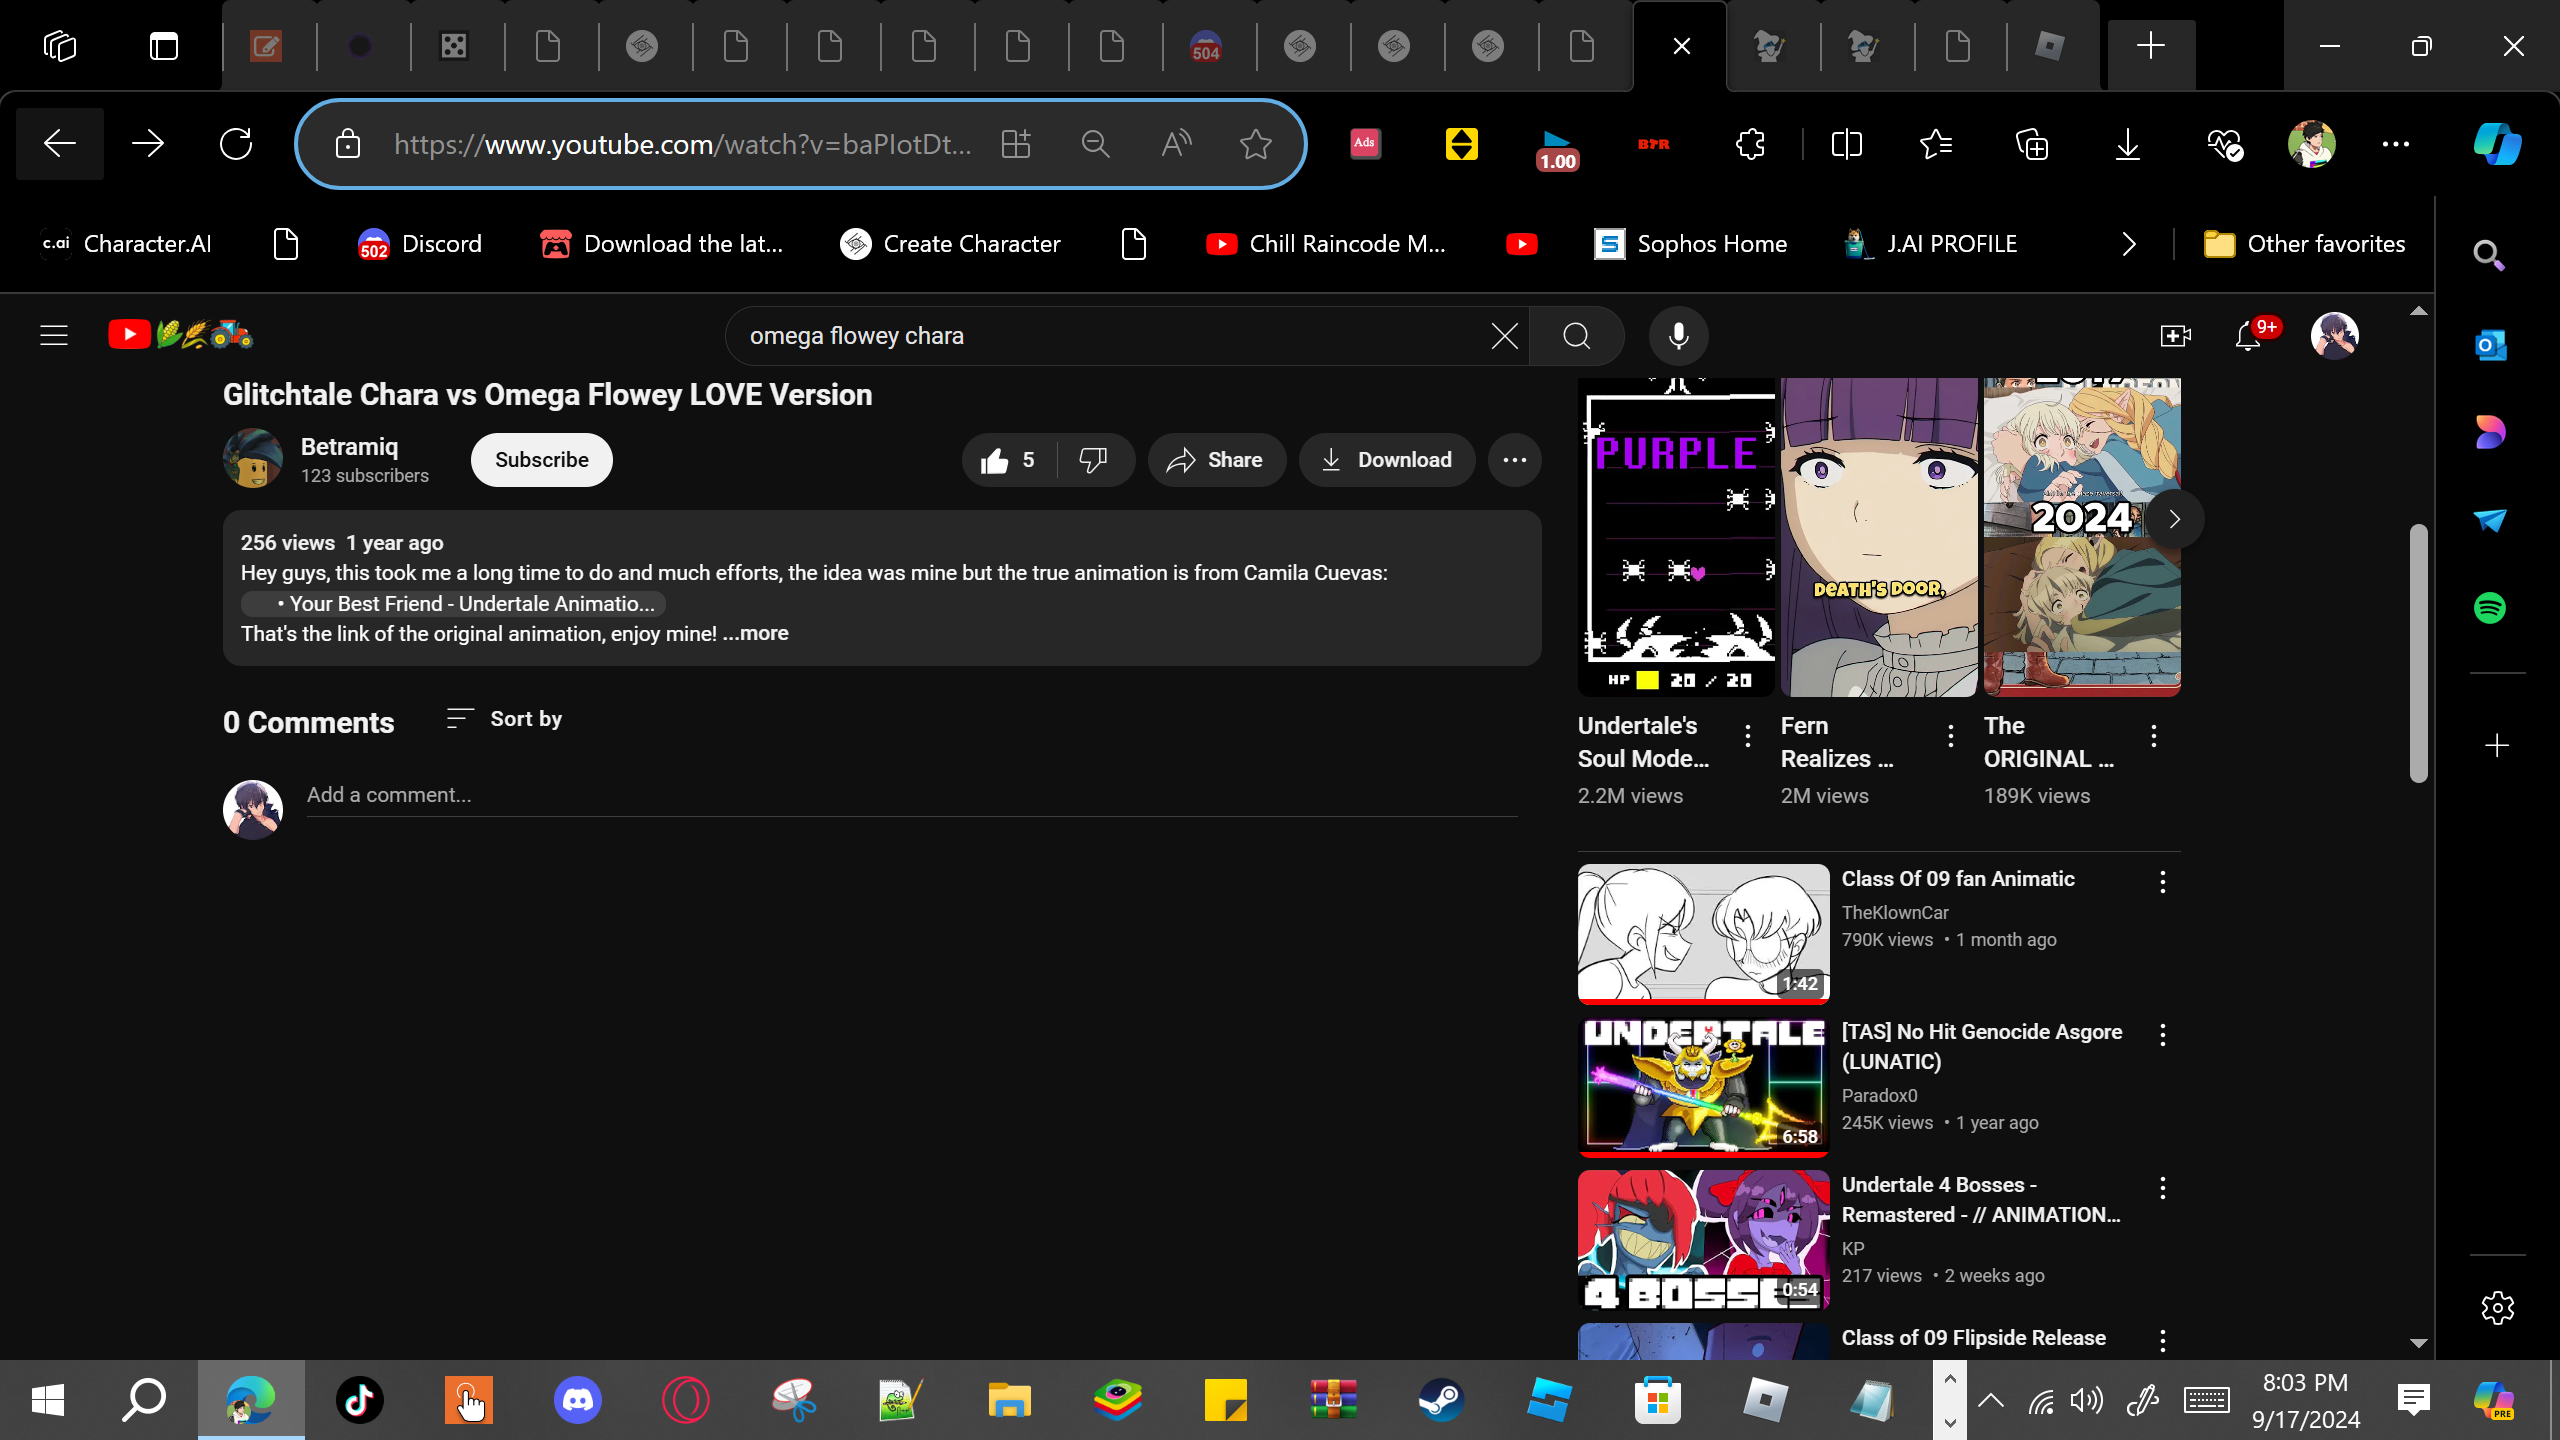Open Other favorites folder
2560x1440 pixels.
(2304, 244)
